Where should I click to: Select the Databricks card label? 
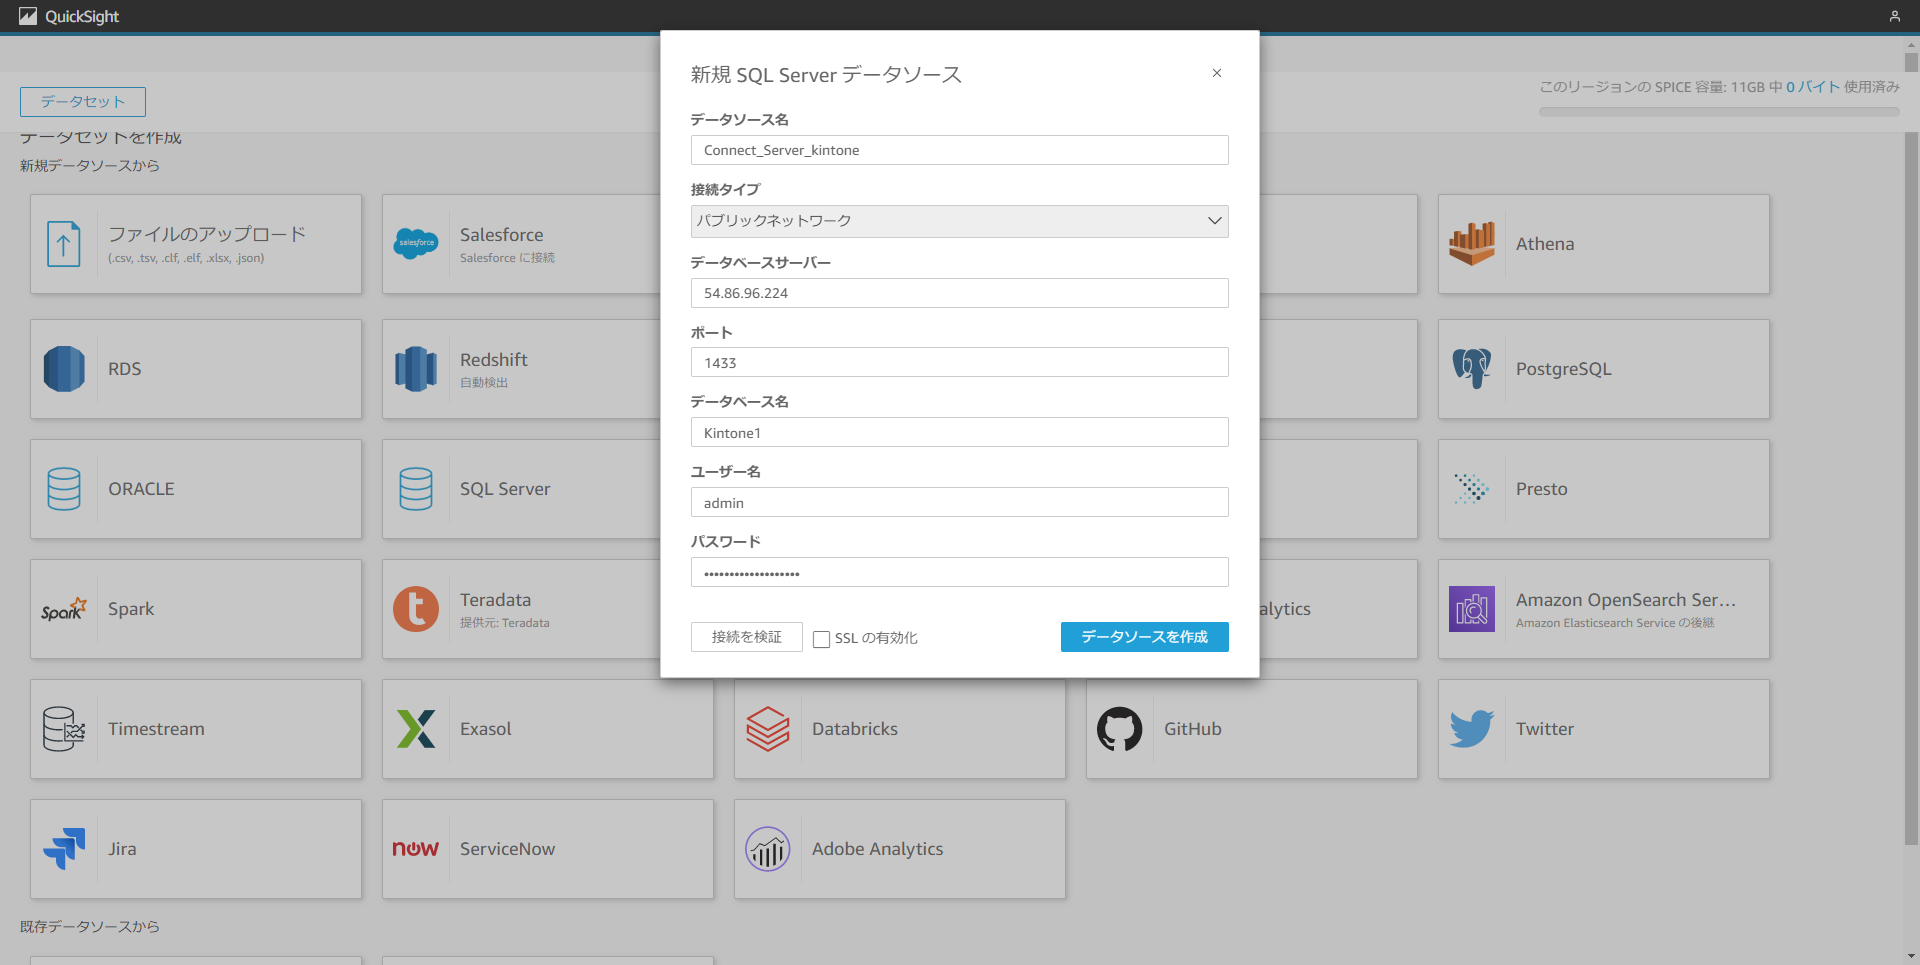855,729
